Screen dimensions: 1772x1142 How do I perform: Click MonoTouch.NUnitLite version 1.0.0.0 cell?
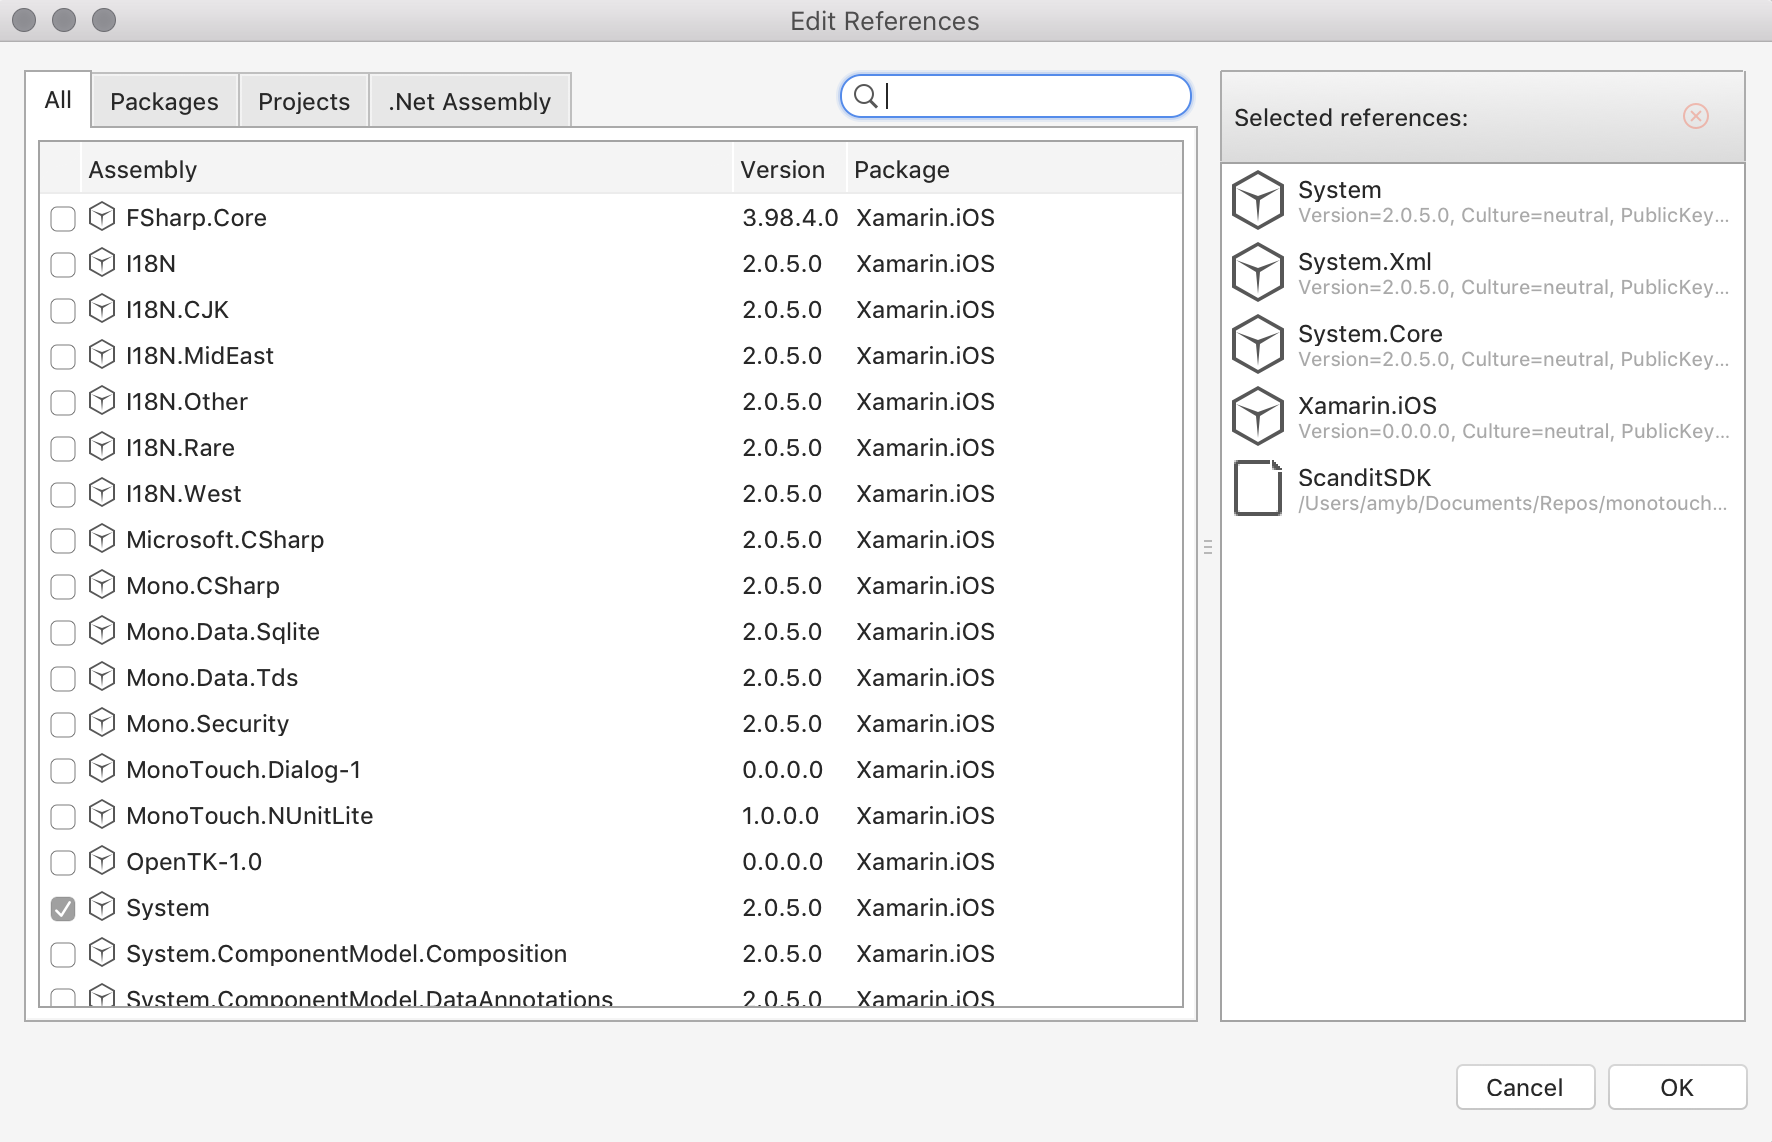tap(780, 815)
